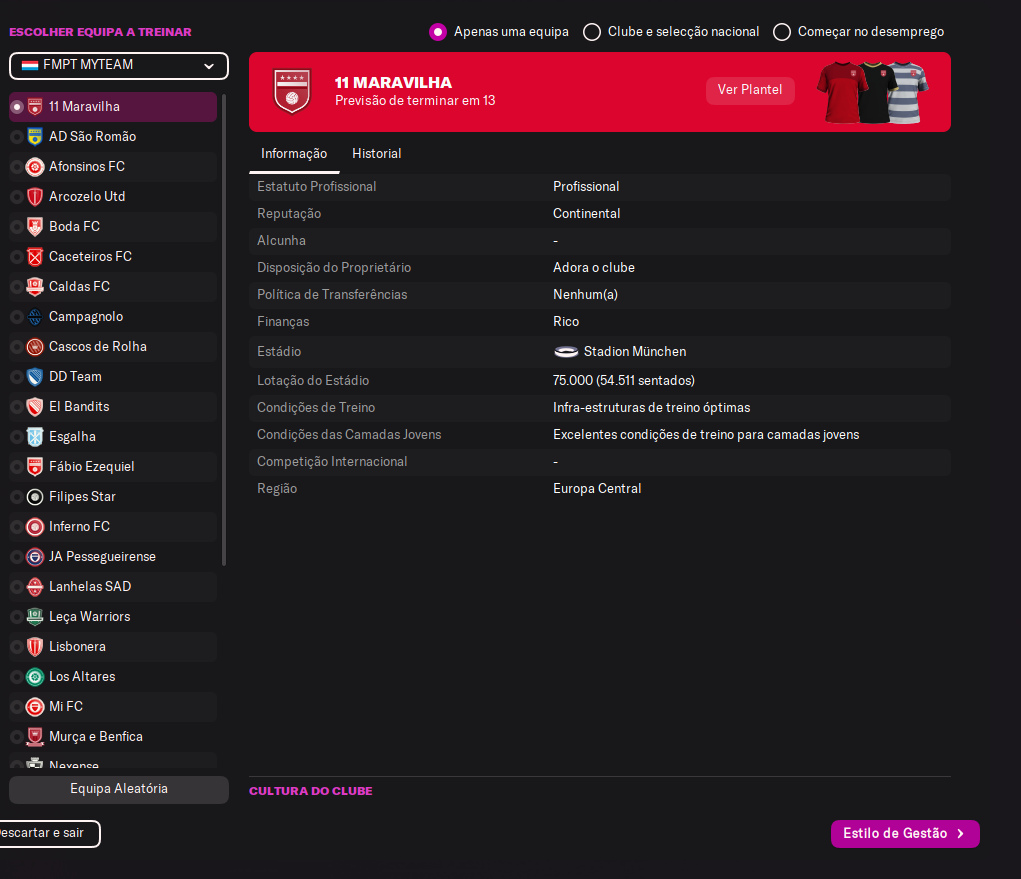Click the Murça e Benfica crest

(x=35, y=736)
